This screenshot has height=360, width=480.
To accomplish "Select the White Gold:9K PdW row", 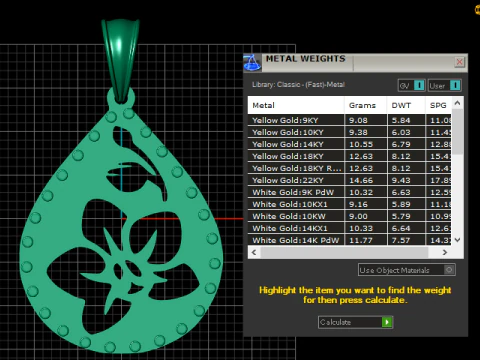I will (x=349, y=192).
